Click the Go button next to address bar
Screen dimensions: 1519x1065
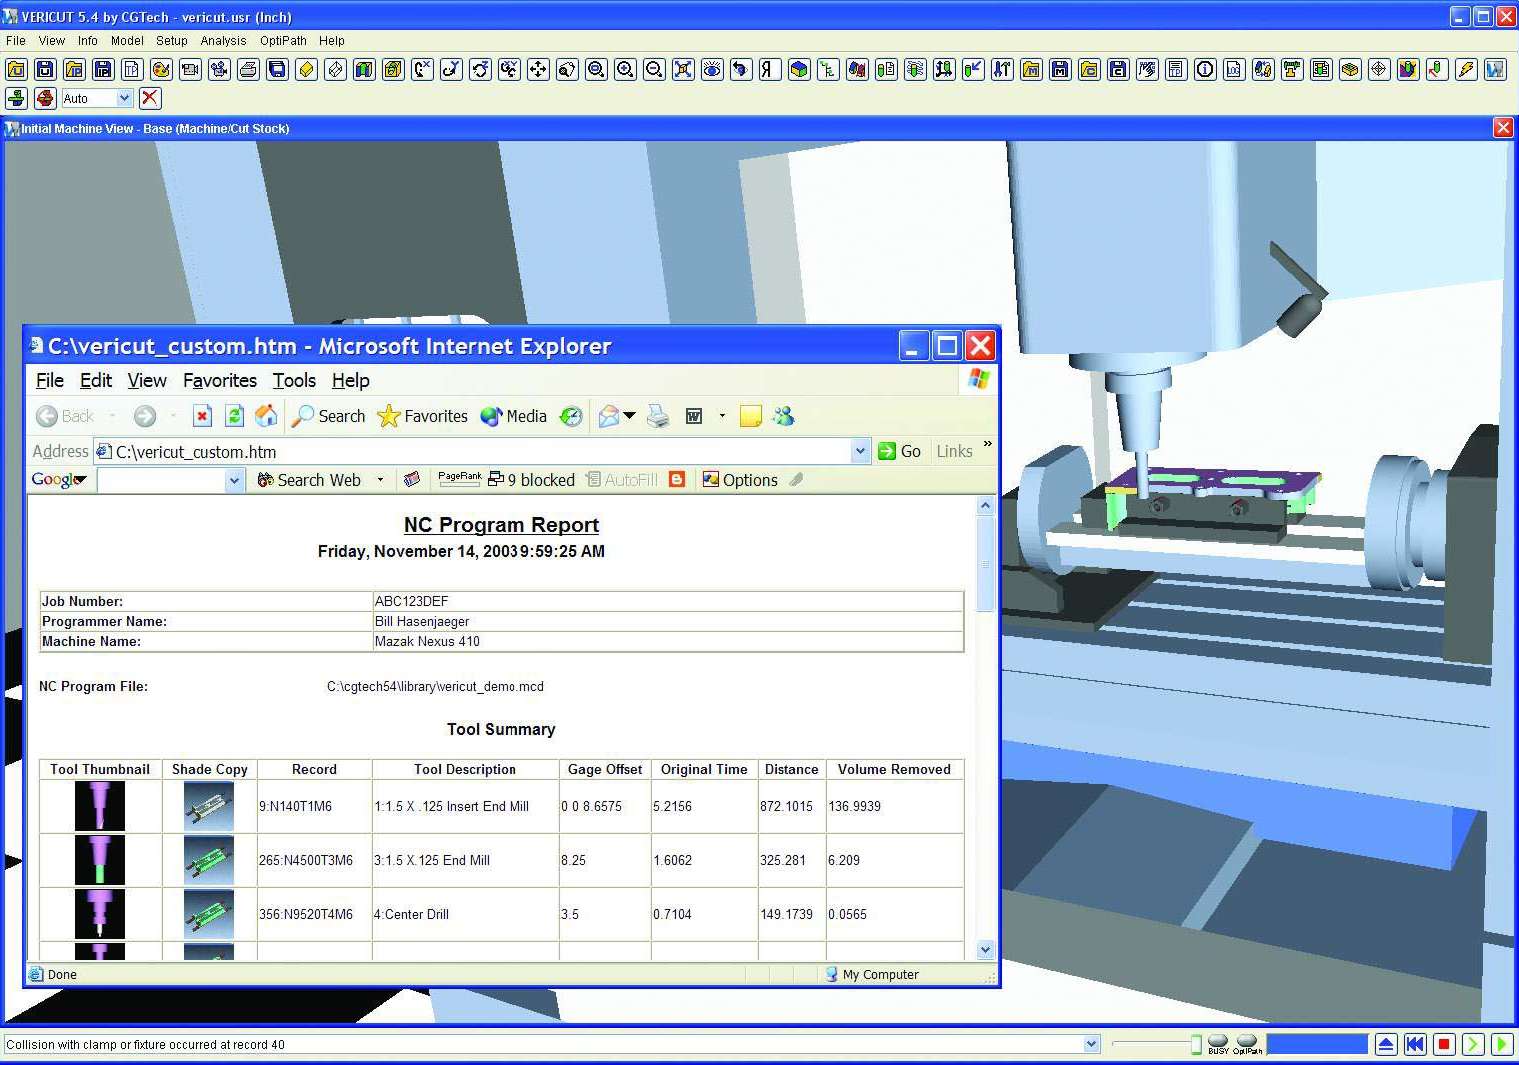tap(899, 451)
